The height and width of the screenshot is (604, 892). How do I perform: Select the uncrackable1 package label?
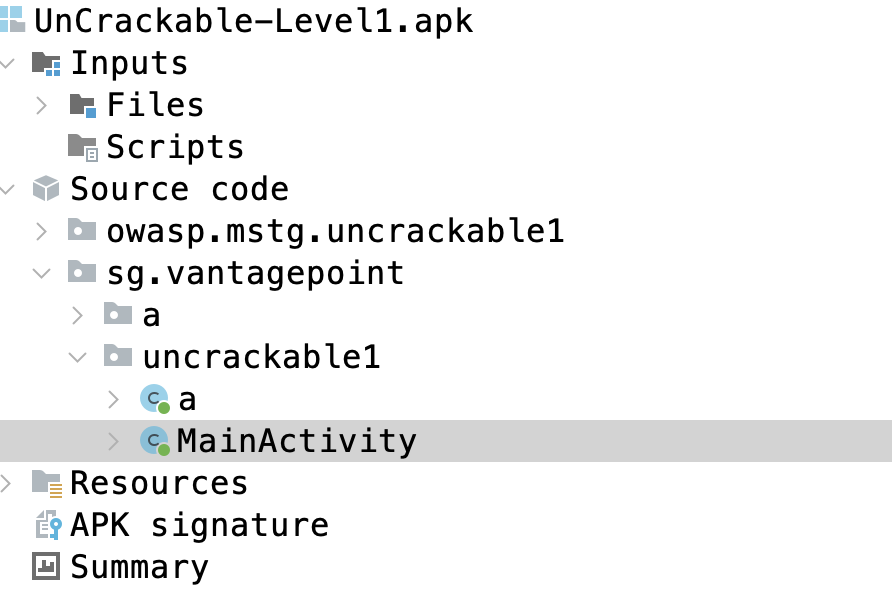[x=261, y=358]
